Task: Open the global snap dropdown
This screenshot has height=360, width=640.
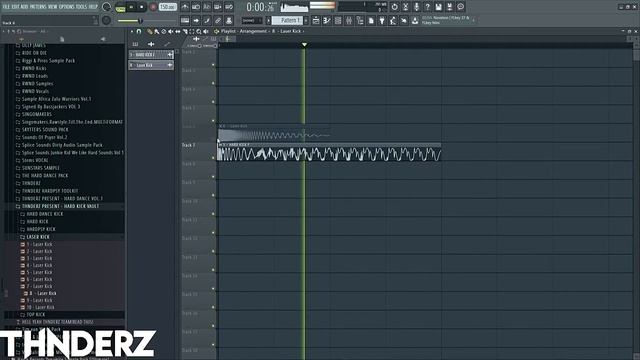Action: pyautogui.click(x=252, y=20)
